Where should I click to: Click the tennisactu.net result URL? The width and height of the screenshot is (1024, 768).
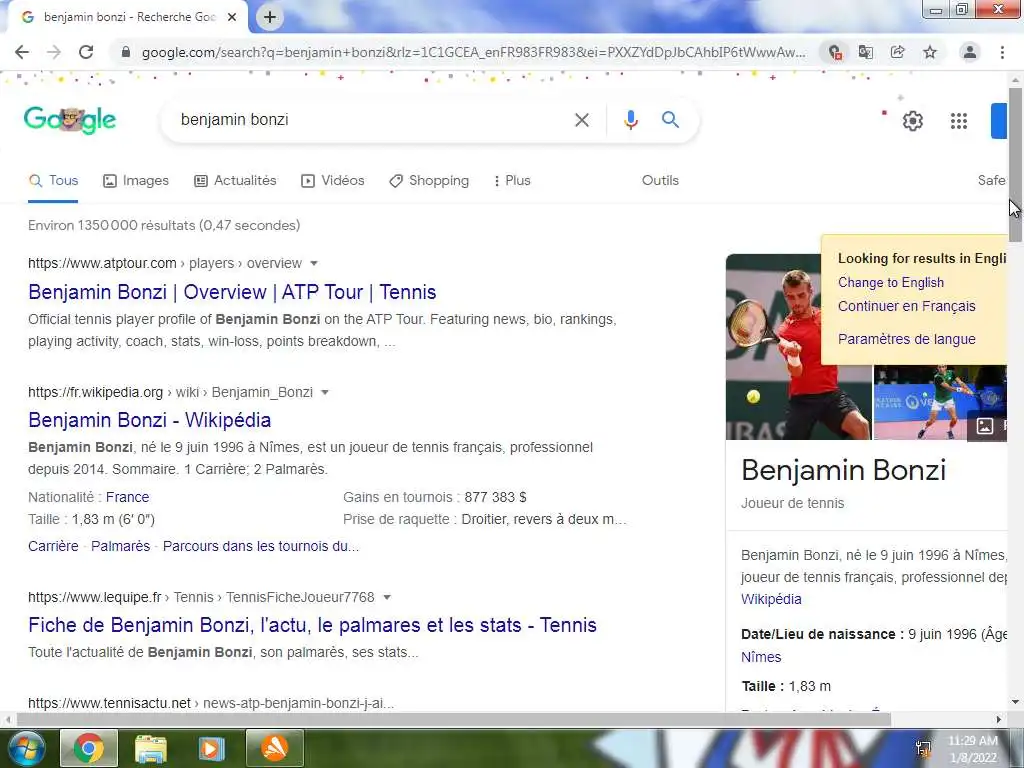coord(211,703)
